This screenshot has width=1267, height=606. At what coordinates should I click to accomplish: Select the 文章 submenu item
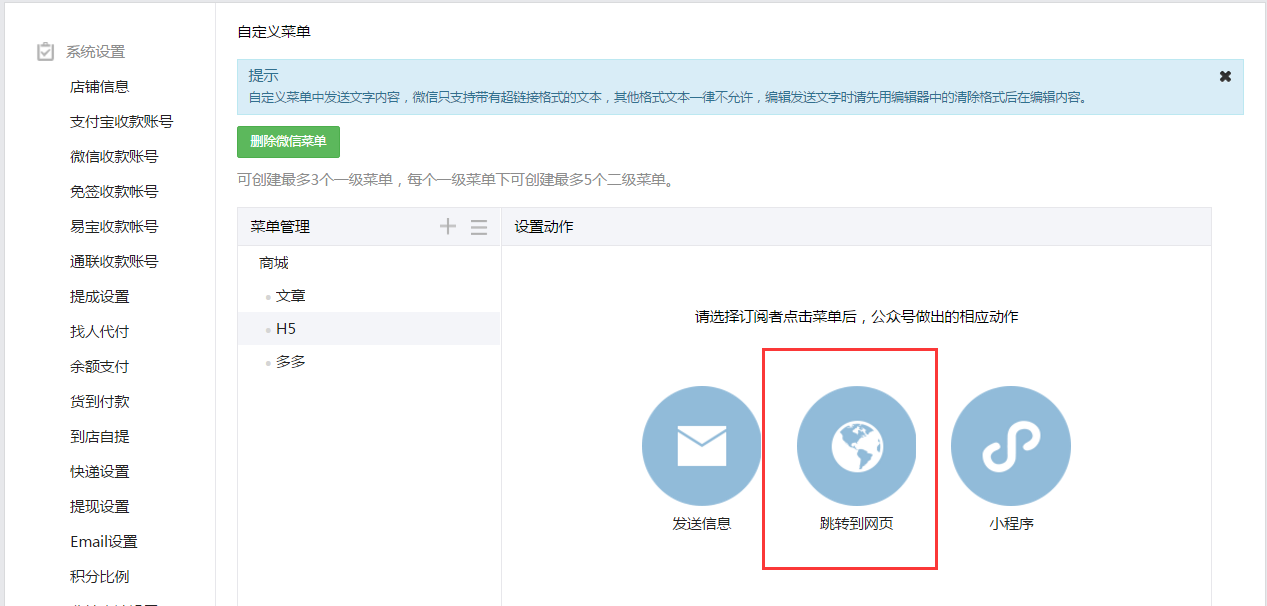pyautogui.click(x=291, y=296)
